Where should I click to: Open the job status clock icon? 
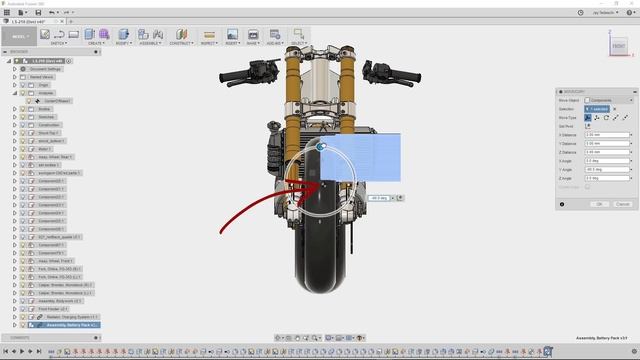580,13
